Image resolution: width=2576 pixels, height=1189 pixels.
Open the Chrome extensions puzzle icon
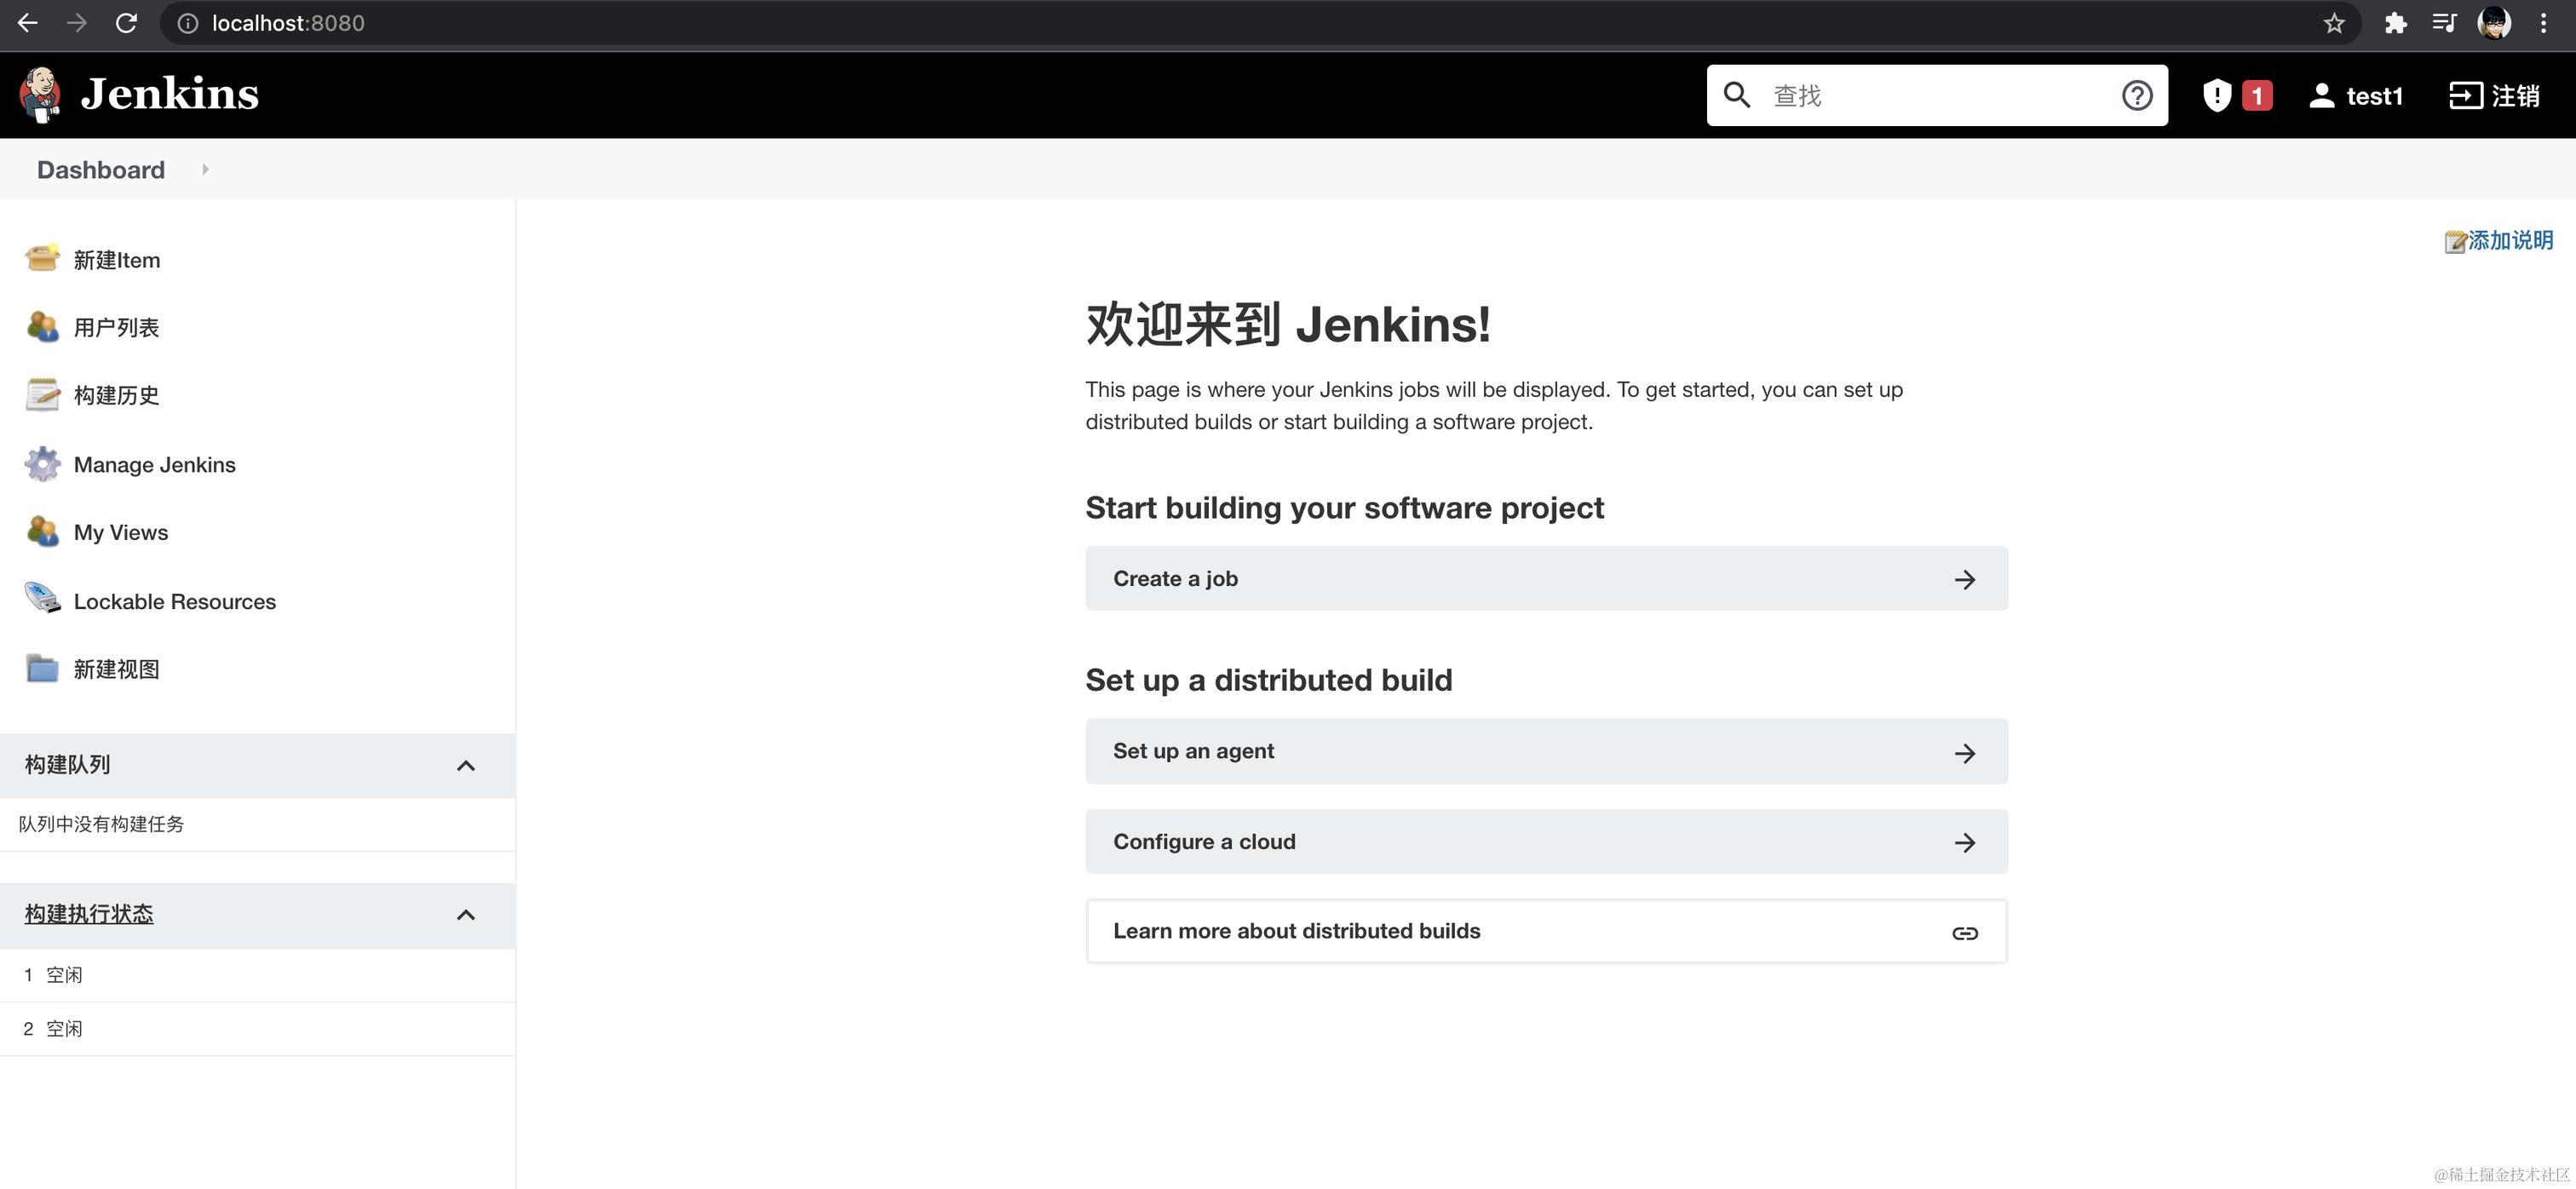pos(2395,23)
